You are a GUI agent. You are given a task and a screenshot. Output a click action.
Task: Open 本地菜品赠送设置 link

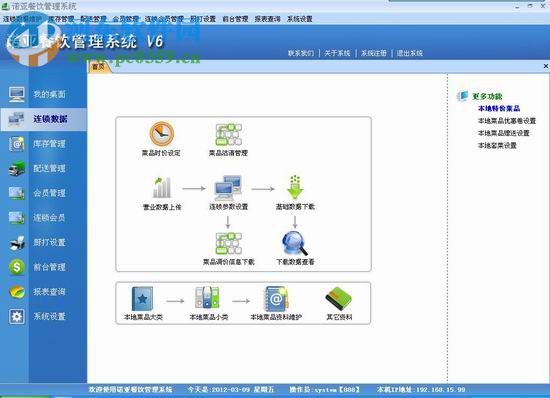coord(504,133)
